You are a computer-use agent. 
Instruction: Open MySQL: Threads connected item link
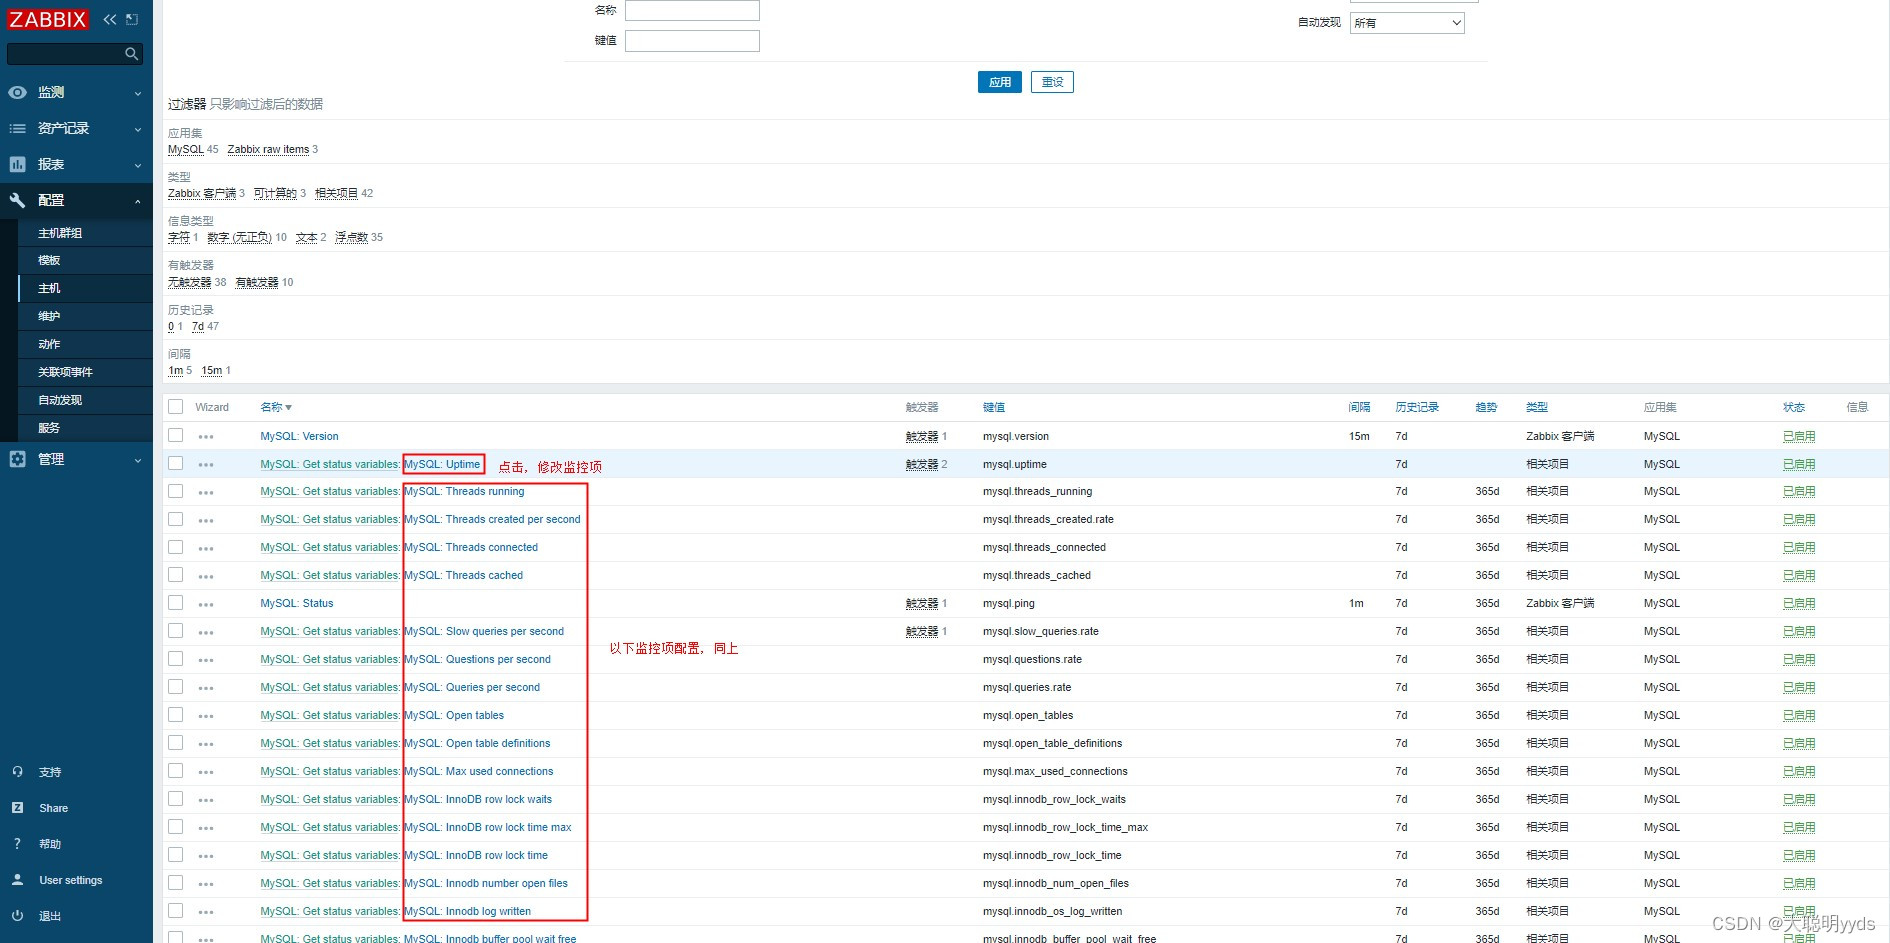[x=471, y=548]
